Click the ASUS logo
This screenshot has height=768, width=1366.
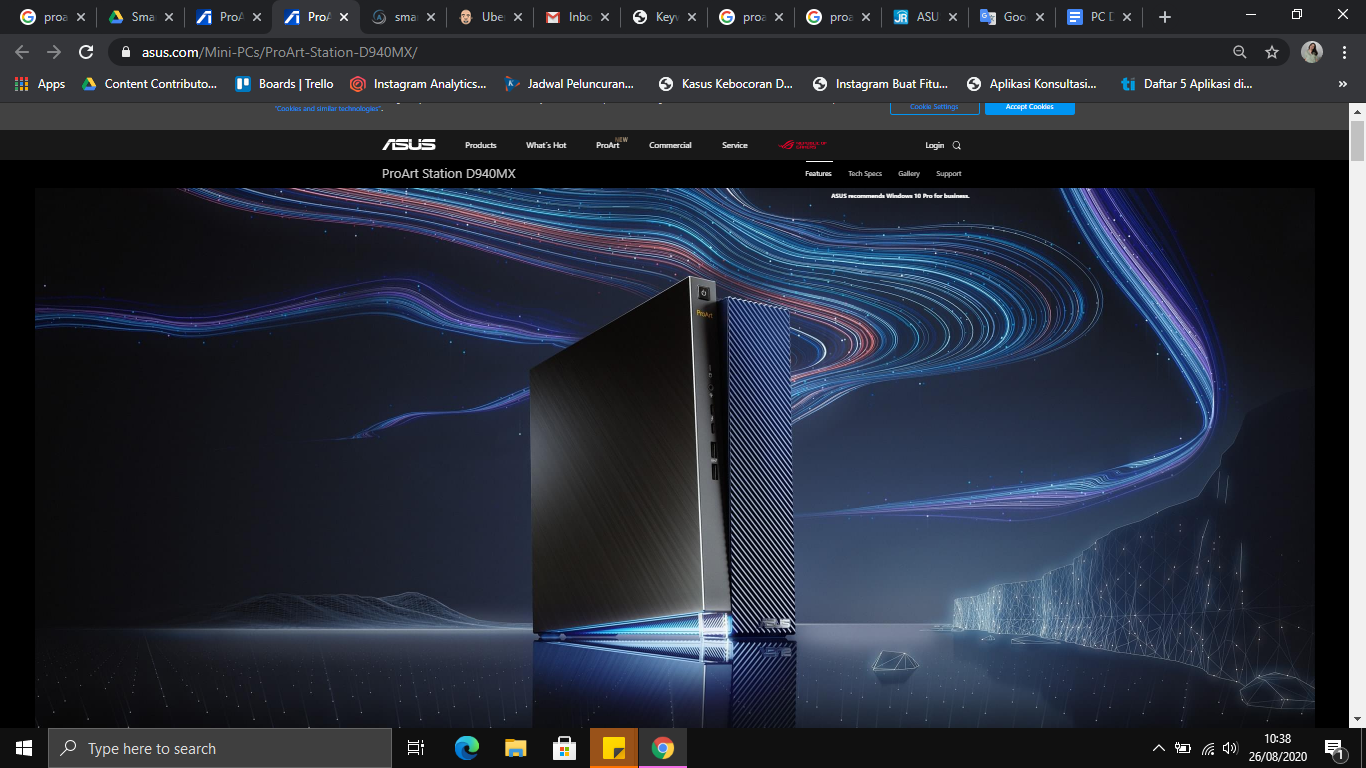[x=409, y=145]
